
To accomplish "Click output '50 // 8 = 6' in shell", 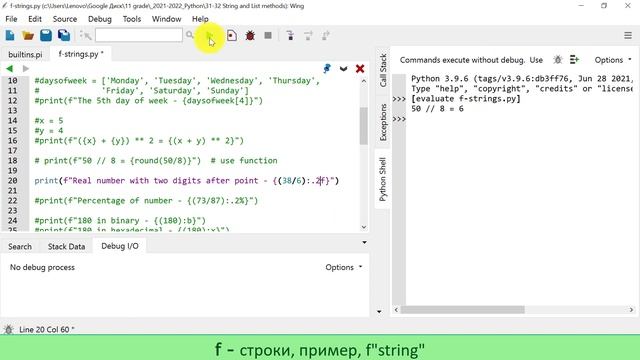I will pos(437,109).
